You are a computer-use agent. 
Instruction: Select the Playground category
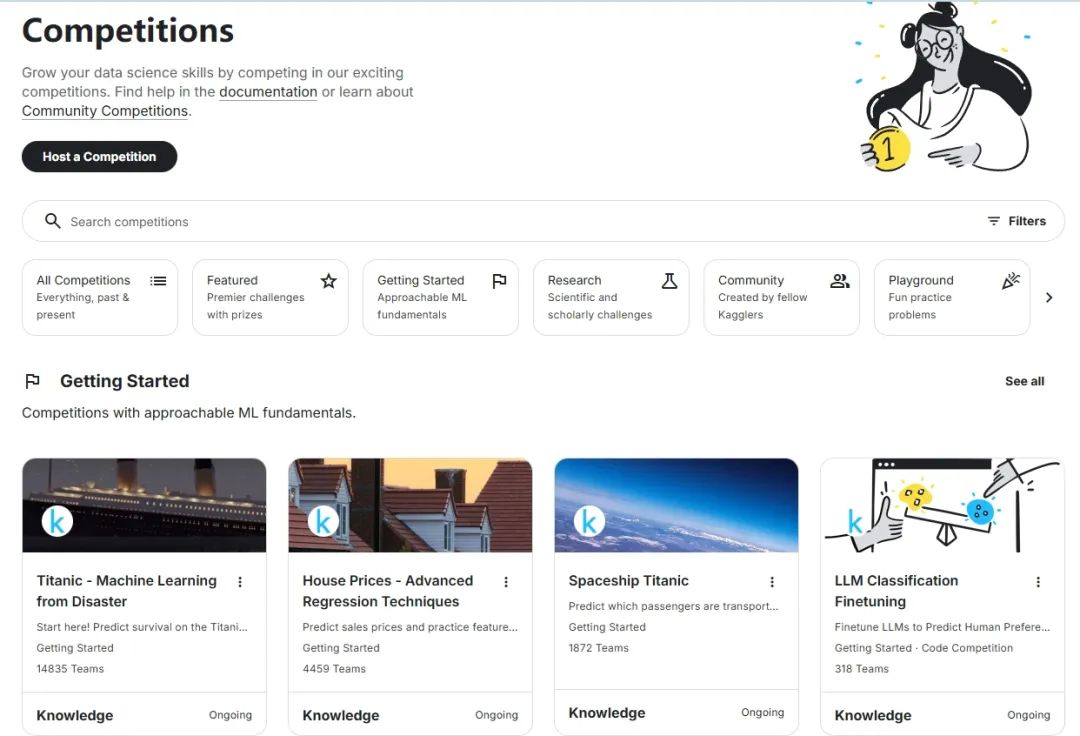952,297
